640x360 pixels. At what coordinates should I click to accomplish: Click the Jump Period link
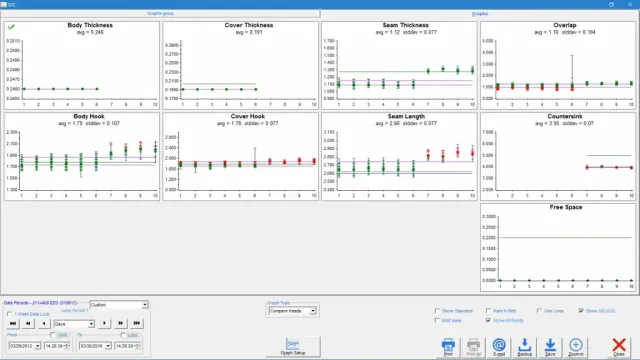[x=74, y=311]
